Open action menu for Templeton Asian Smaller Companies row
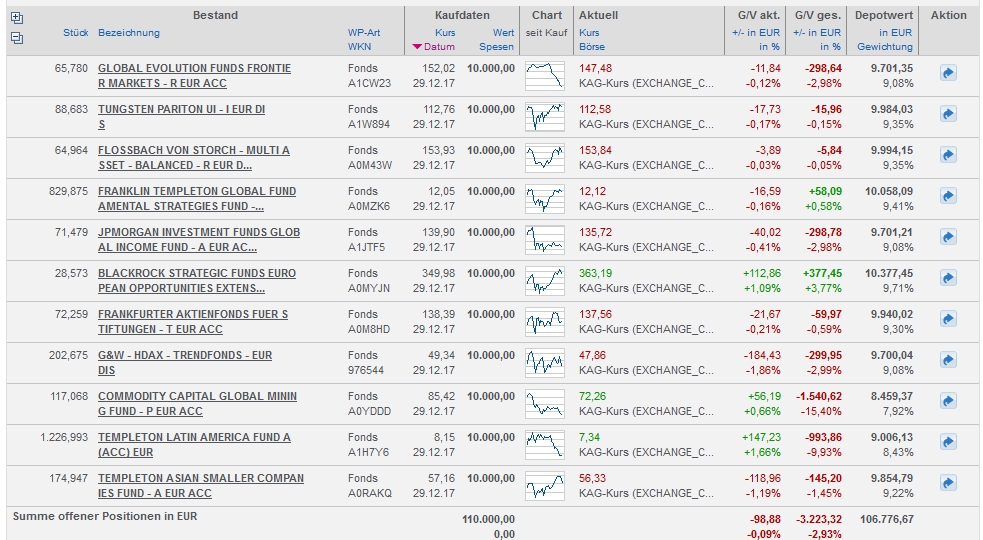The width and height of the screenshot is (983, 540). [948, 483]
